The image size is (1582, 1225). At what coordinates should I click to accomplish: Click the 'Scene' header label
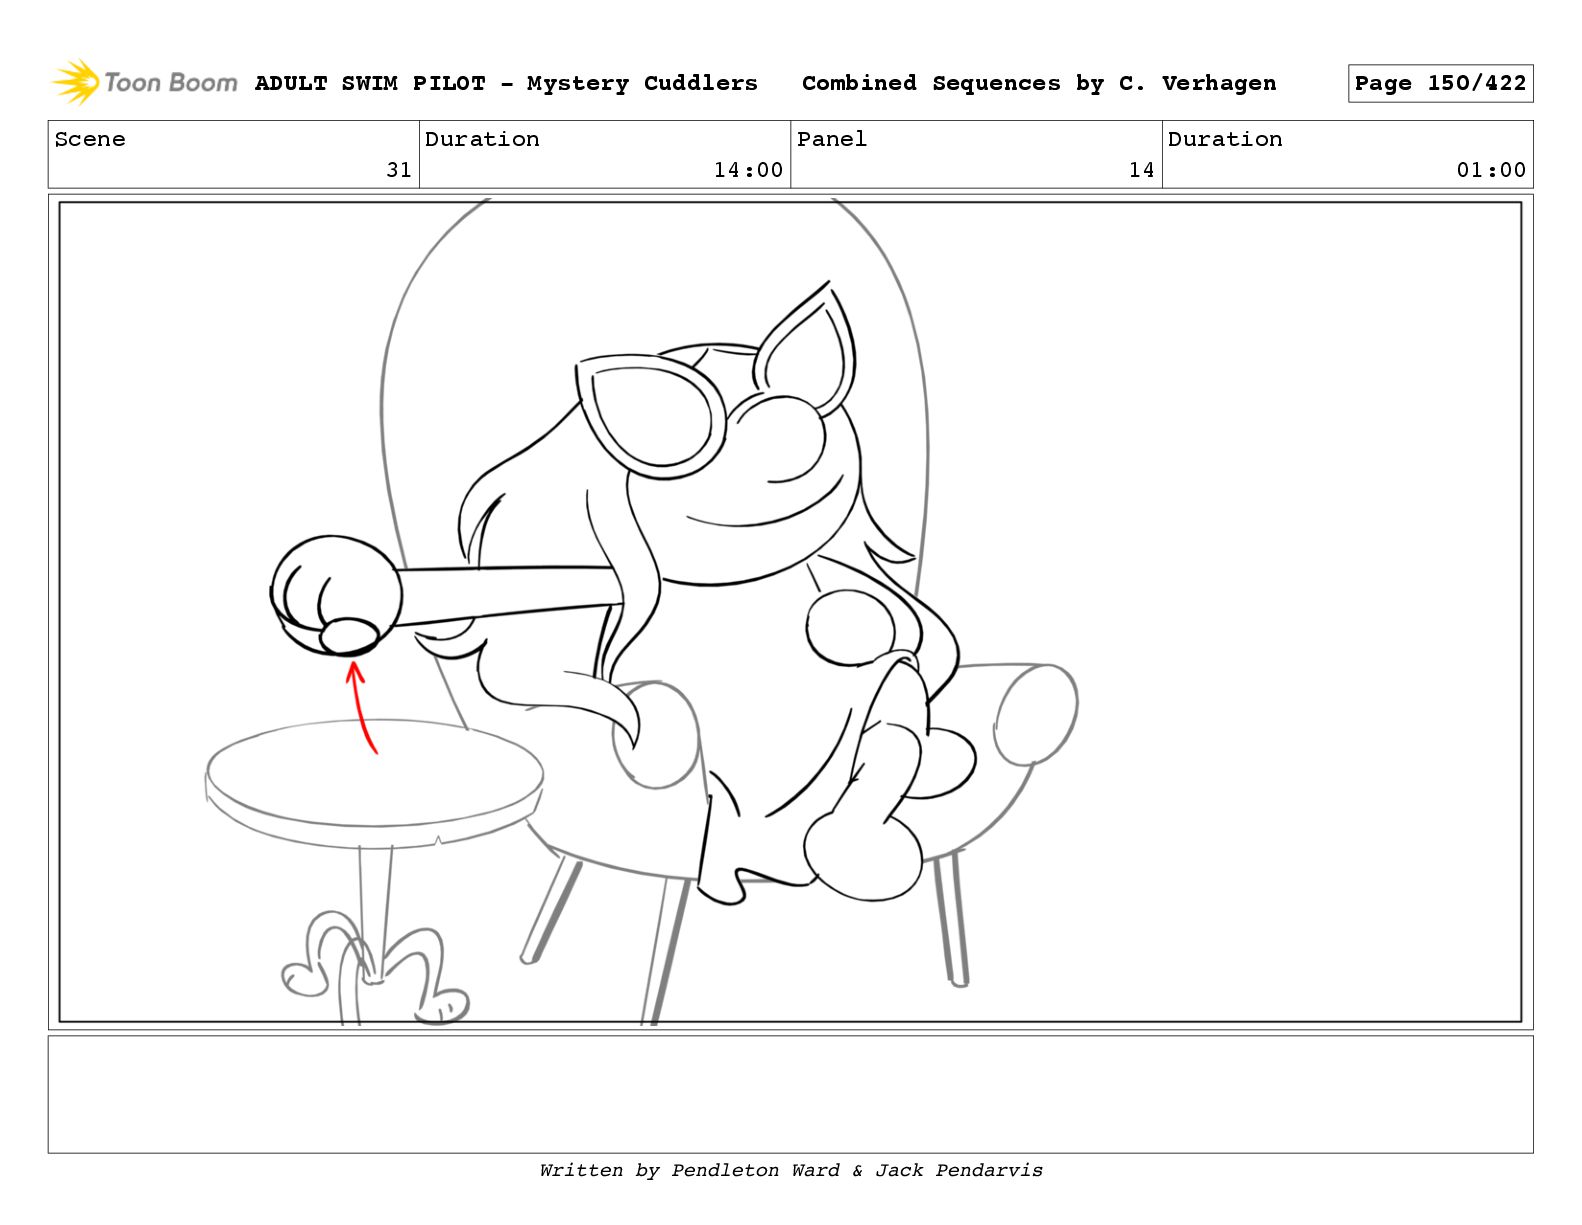(x=90, y=139)
